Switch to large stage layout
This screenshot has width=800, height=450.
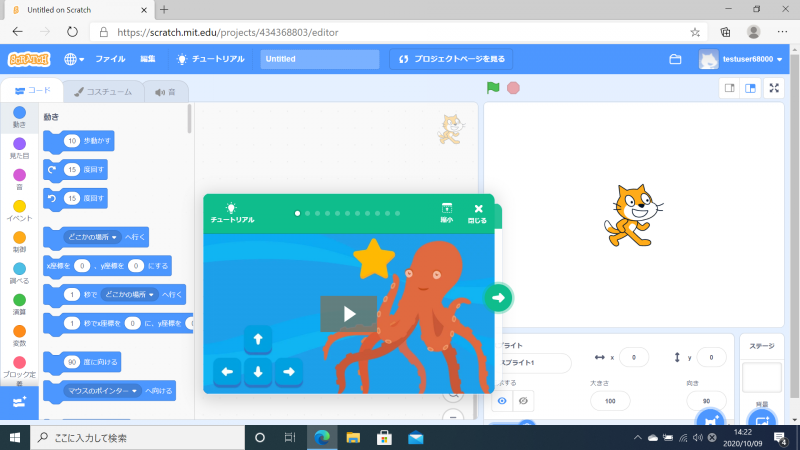[751, 88]
